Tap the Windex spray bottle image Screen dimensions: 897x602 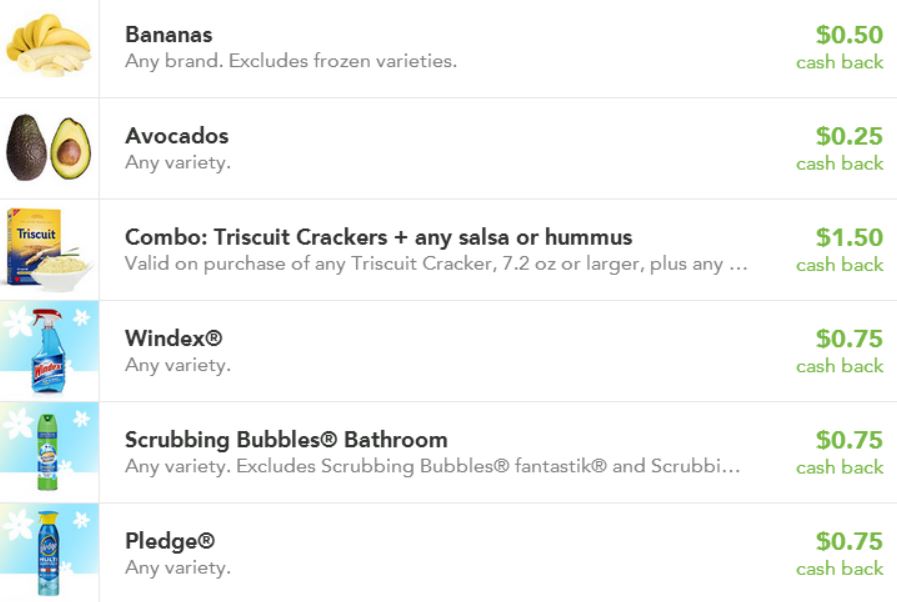pos(48,351)
